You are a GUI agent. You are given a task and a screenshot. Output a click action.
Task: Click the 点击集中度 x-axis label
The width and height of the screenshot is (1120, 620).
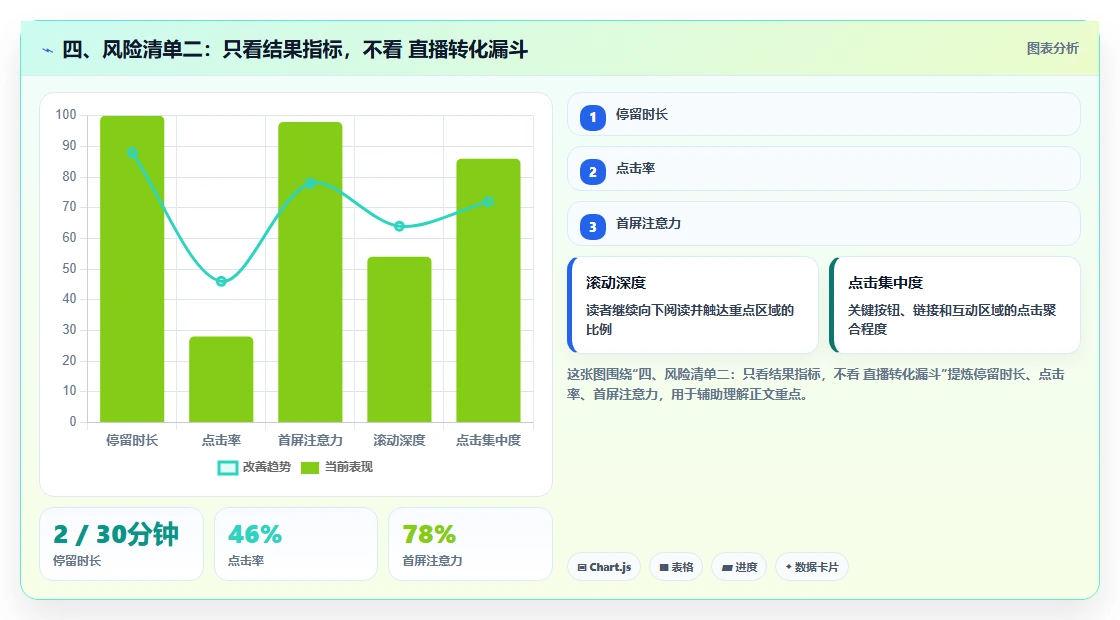[x=489, y=441]
